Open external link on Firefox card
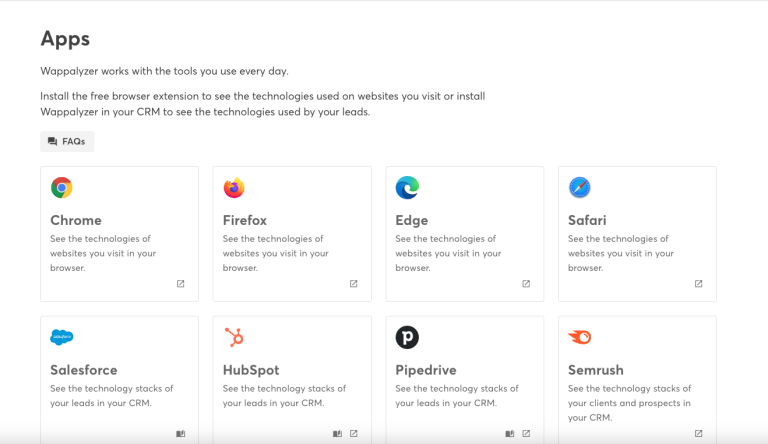 [x=353, y=284]
